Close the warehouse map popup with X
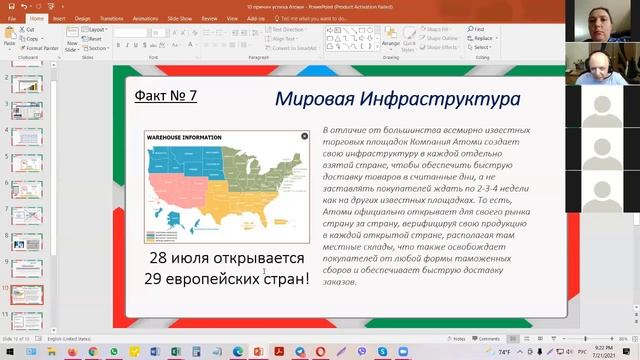The image size is (640, 360). [x=304, y=136]
